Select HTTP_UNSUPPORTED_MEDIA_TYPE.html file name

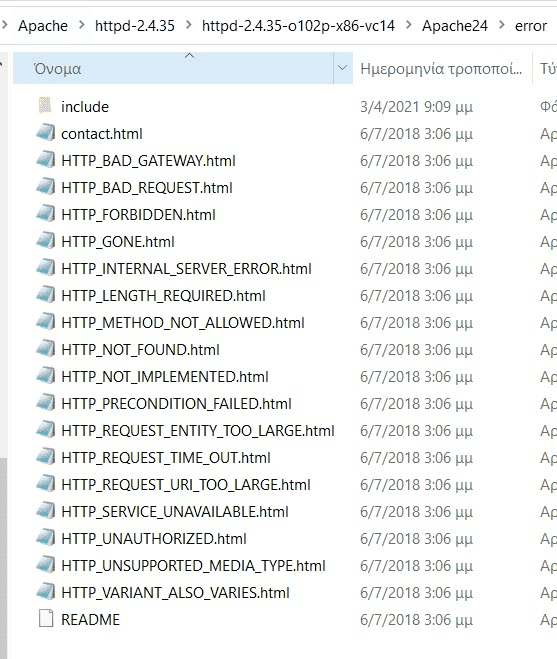(x=193, y=566)
